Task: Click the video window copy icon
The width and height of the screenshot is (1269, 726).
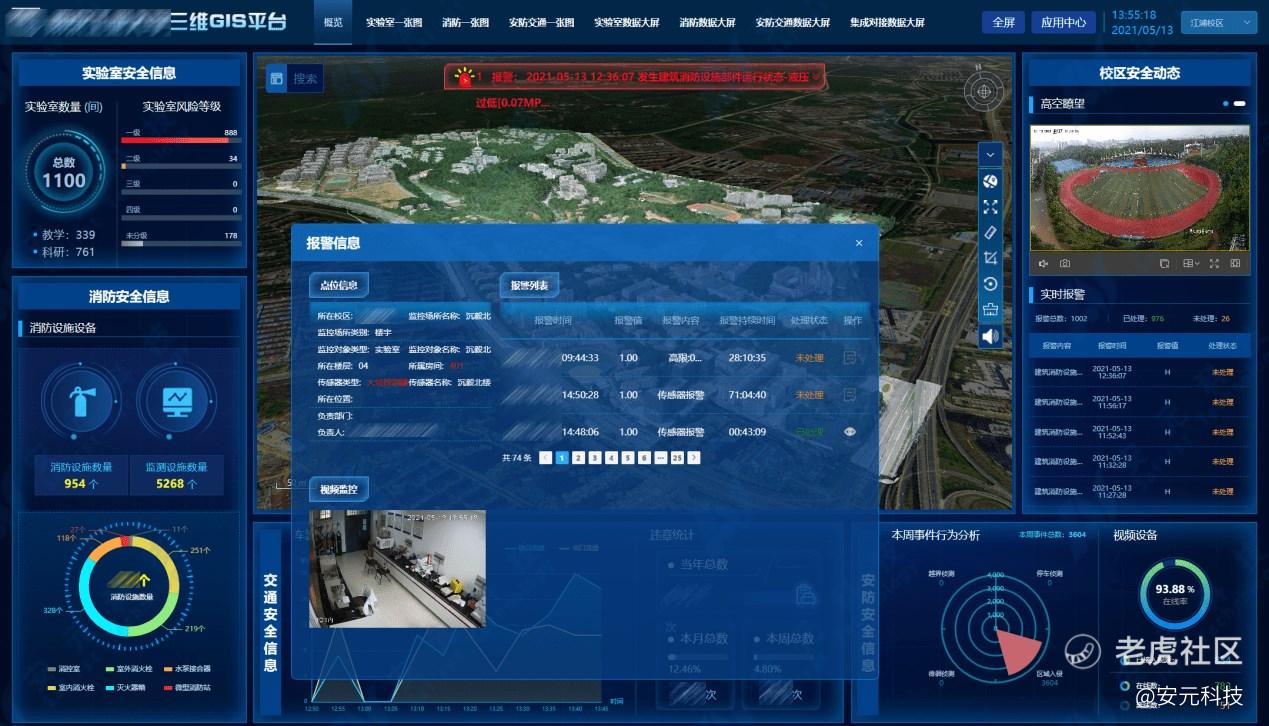Action: pyautogui.click(x=1164, y=263)
